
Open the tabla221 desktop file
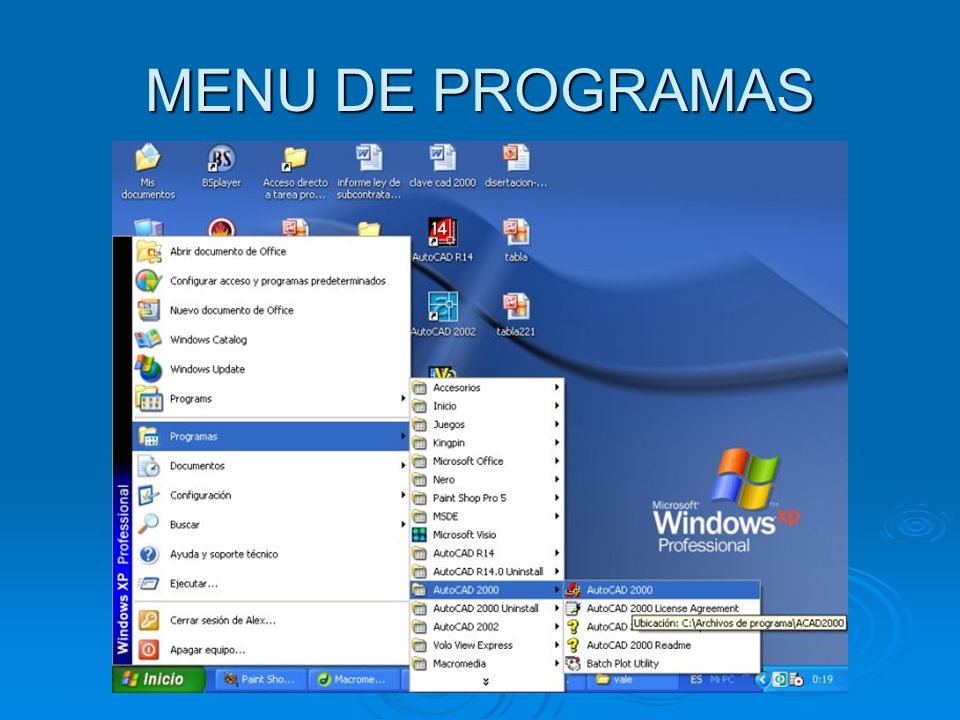click(516, 315)
